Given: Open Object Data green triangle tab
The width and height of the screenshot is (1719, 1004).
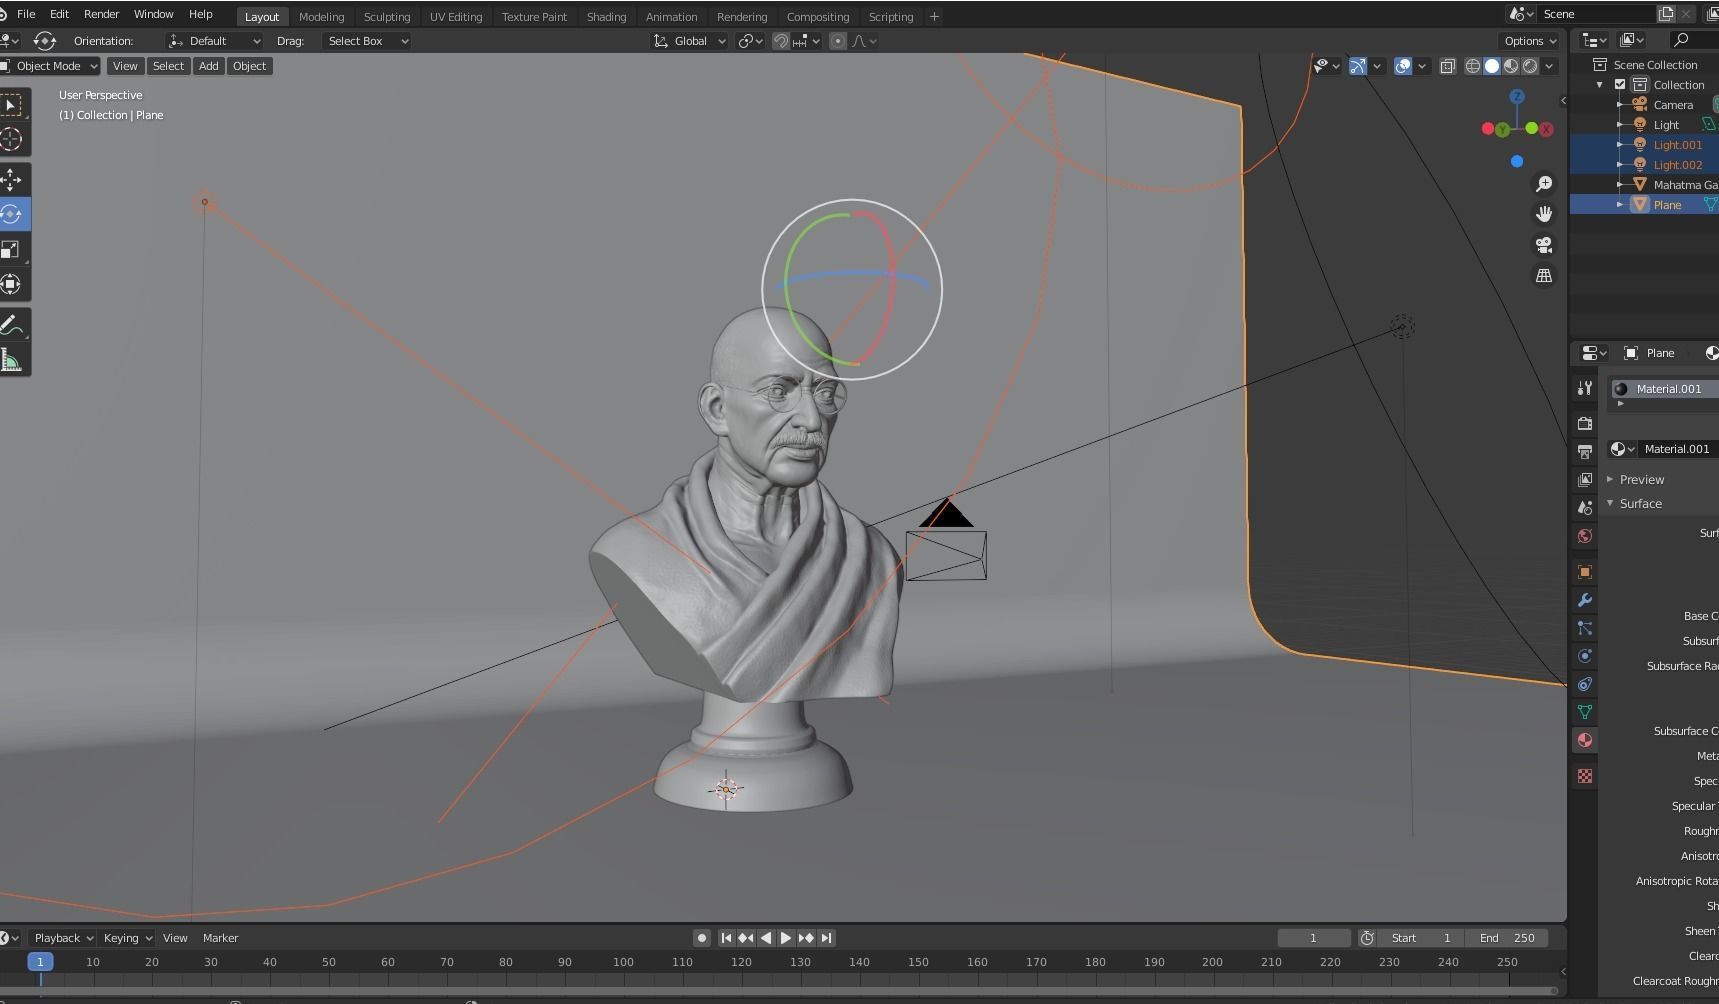Looking at the screenshot, I should [x=1585, y=712].
